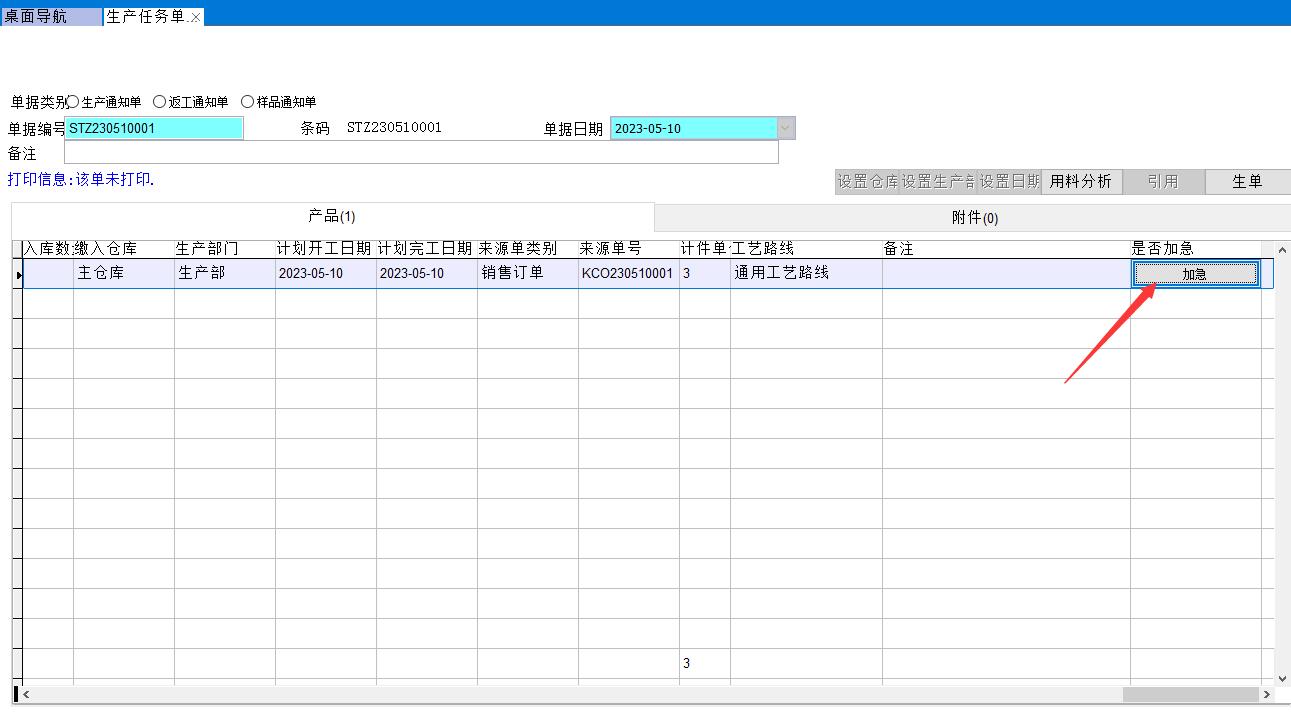Image resolution: width=1291 pixels, height=712 pixels.
Task: Open the 单据日期 dropdown arrow
Action: (x=786, y=128)
